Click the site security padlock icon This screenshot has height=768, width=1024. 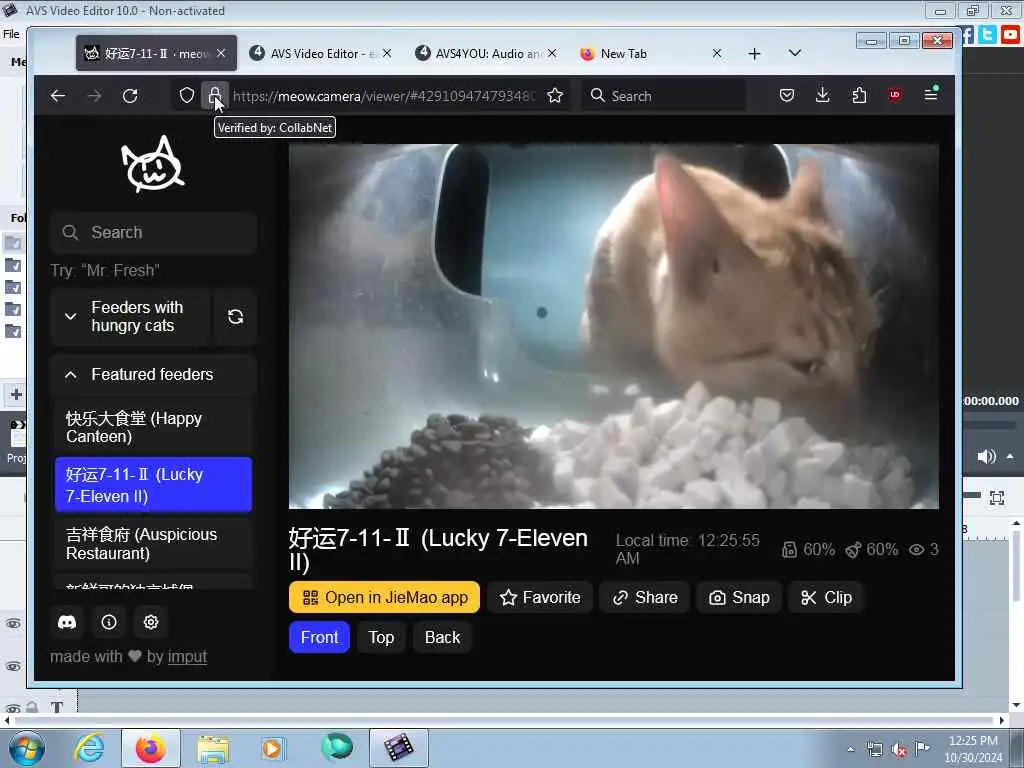tap(214, 95)
